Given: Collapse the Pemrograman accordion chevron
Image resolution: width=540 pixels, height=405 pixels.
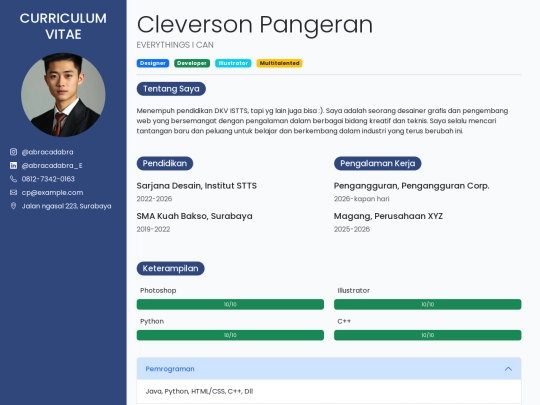Looking at the screenshot, I should [x=508, y=369].
